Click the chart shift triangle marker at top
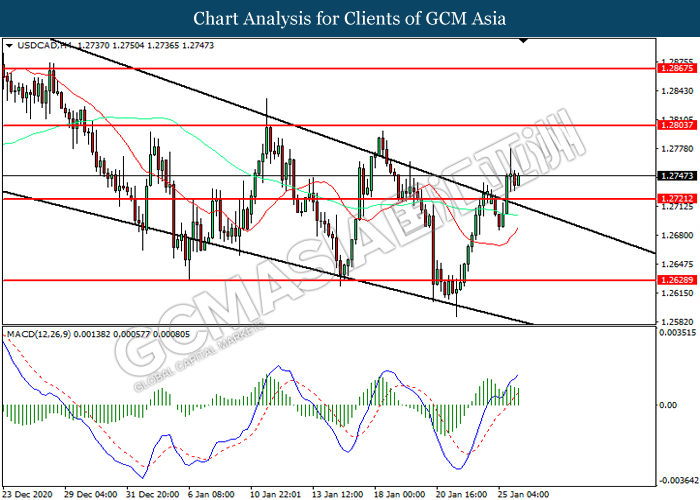The width and height of the screenshot is (700, 500). [522, 43]
